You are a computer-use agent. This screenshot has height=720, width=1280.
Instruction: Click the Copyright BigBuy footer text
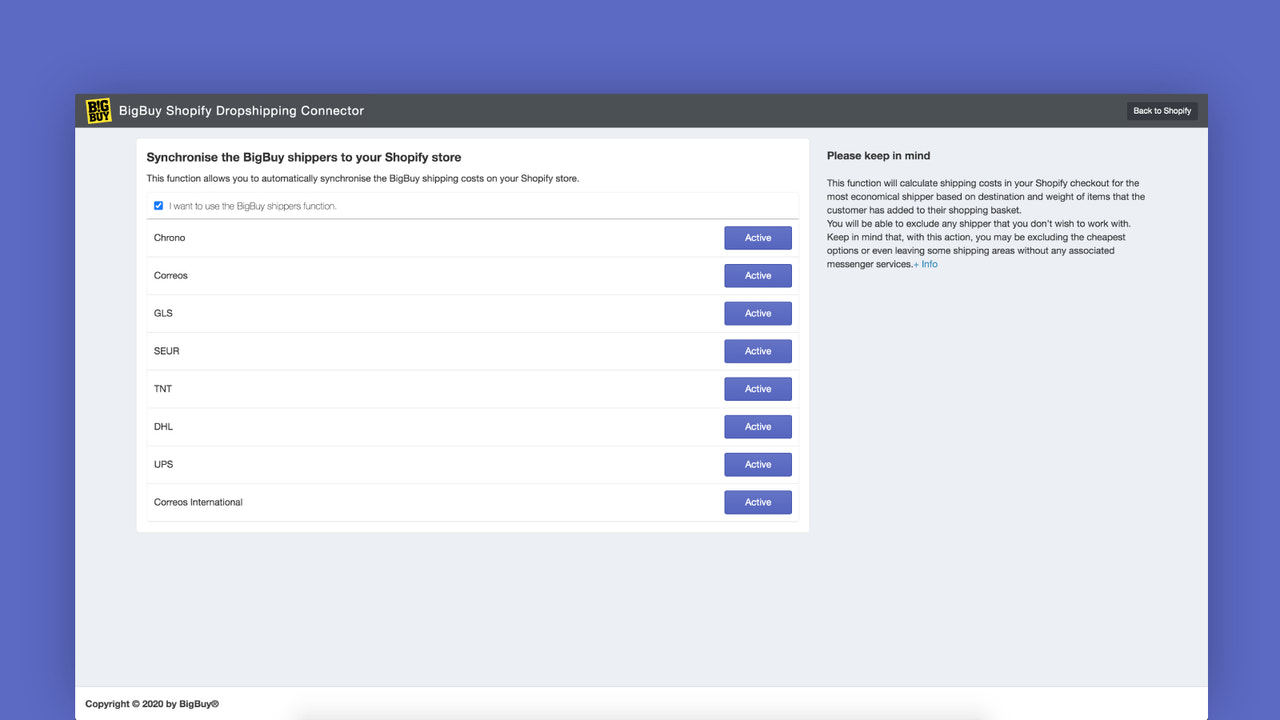click(151, 703)
